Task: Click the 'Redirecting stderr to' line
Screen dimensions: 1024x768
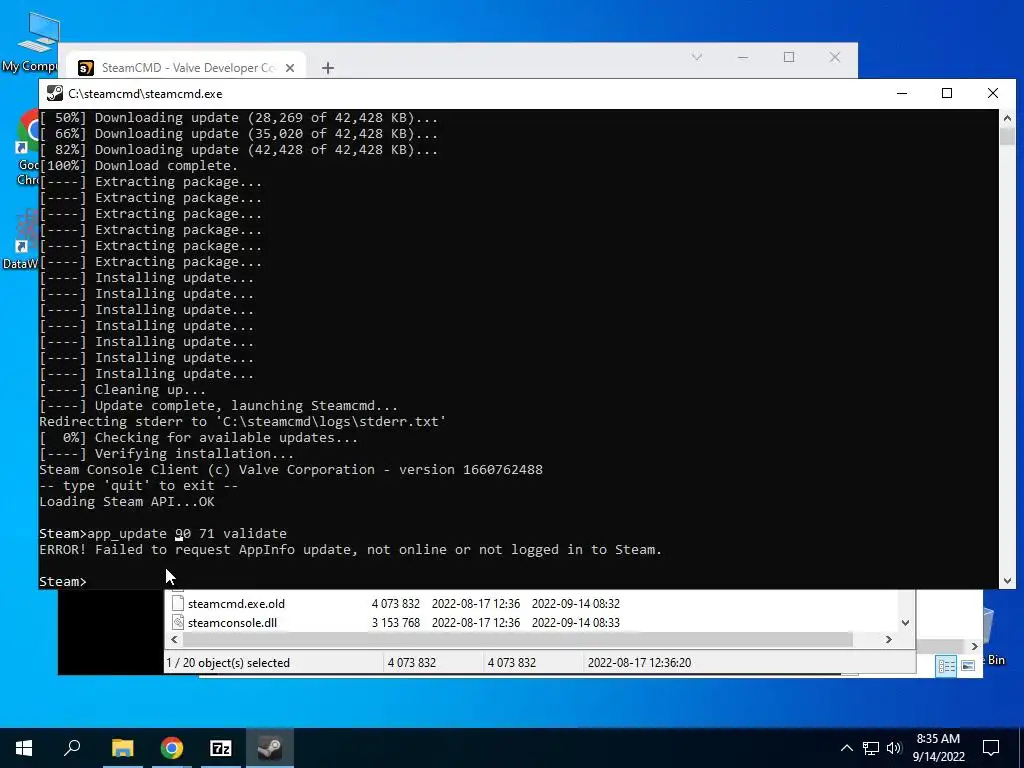Action: [243, 422]
